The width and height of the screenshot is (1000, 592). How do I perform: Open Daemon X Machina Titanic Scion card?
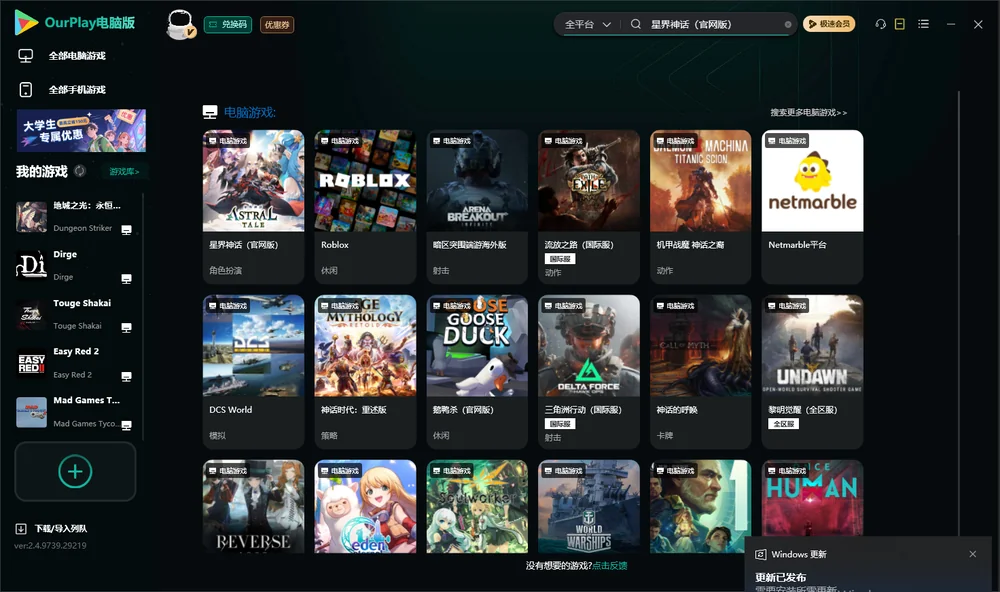tap(700, 207)
